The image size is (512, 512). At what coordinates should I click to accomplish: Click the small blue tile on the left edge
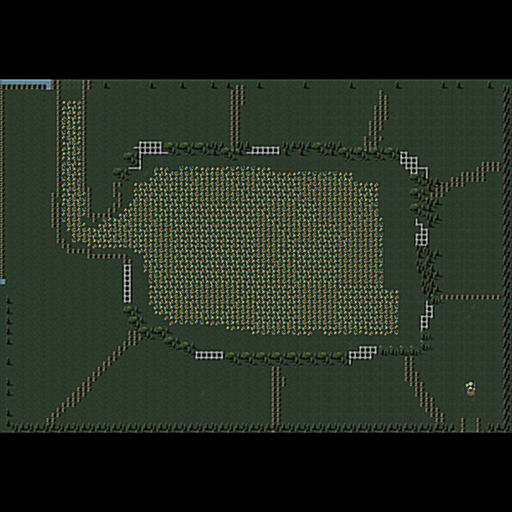[x=2, y=282]
